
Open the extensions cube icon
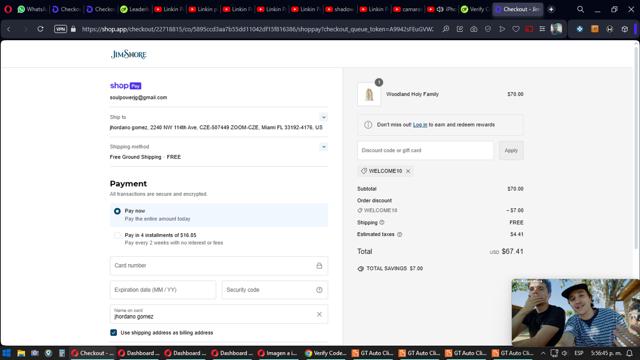625,29
